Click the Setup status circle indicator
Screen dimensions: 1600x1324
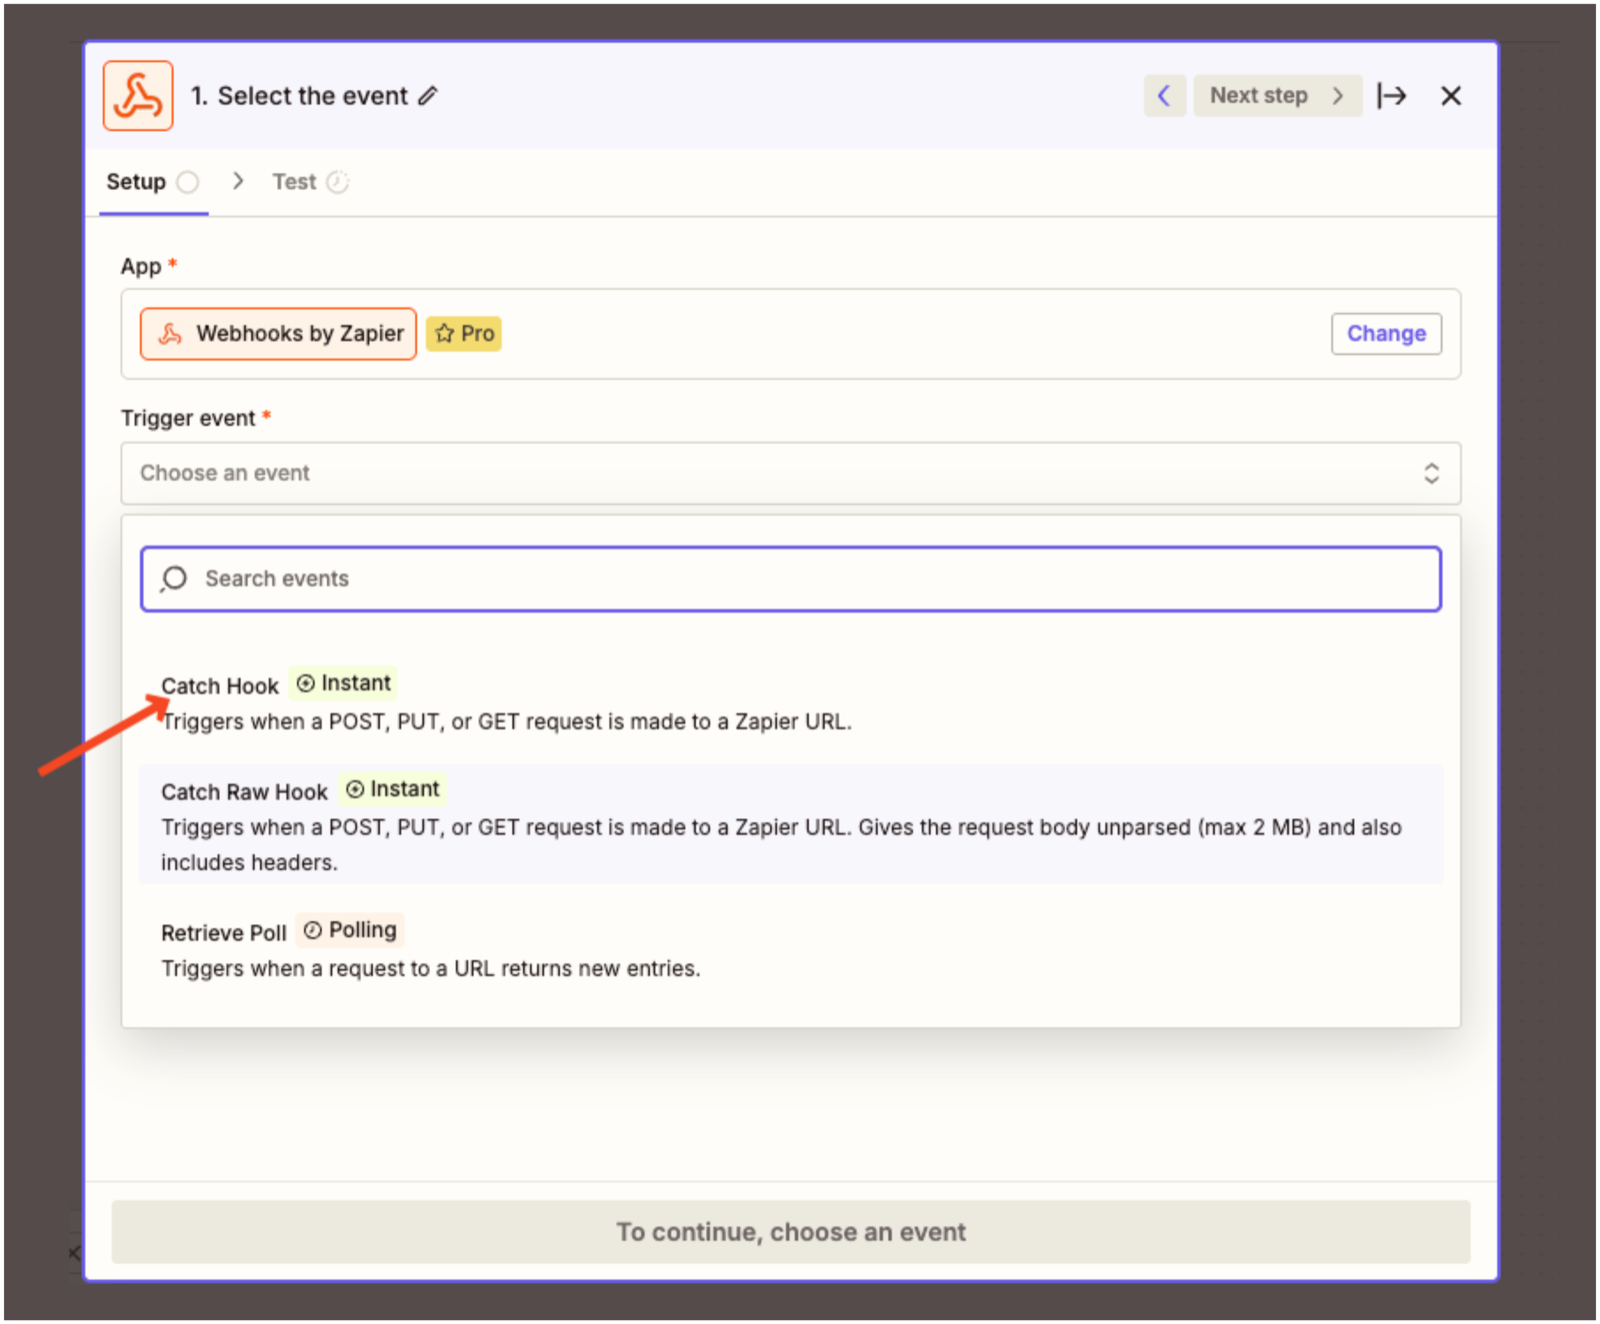[188, 182]
